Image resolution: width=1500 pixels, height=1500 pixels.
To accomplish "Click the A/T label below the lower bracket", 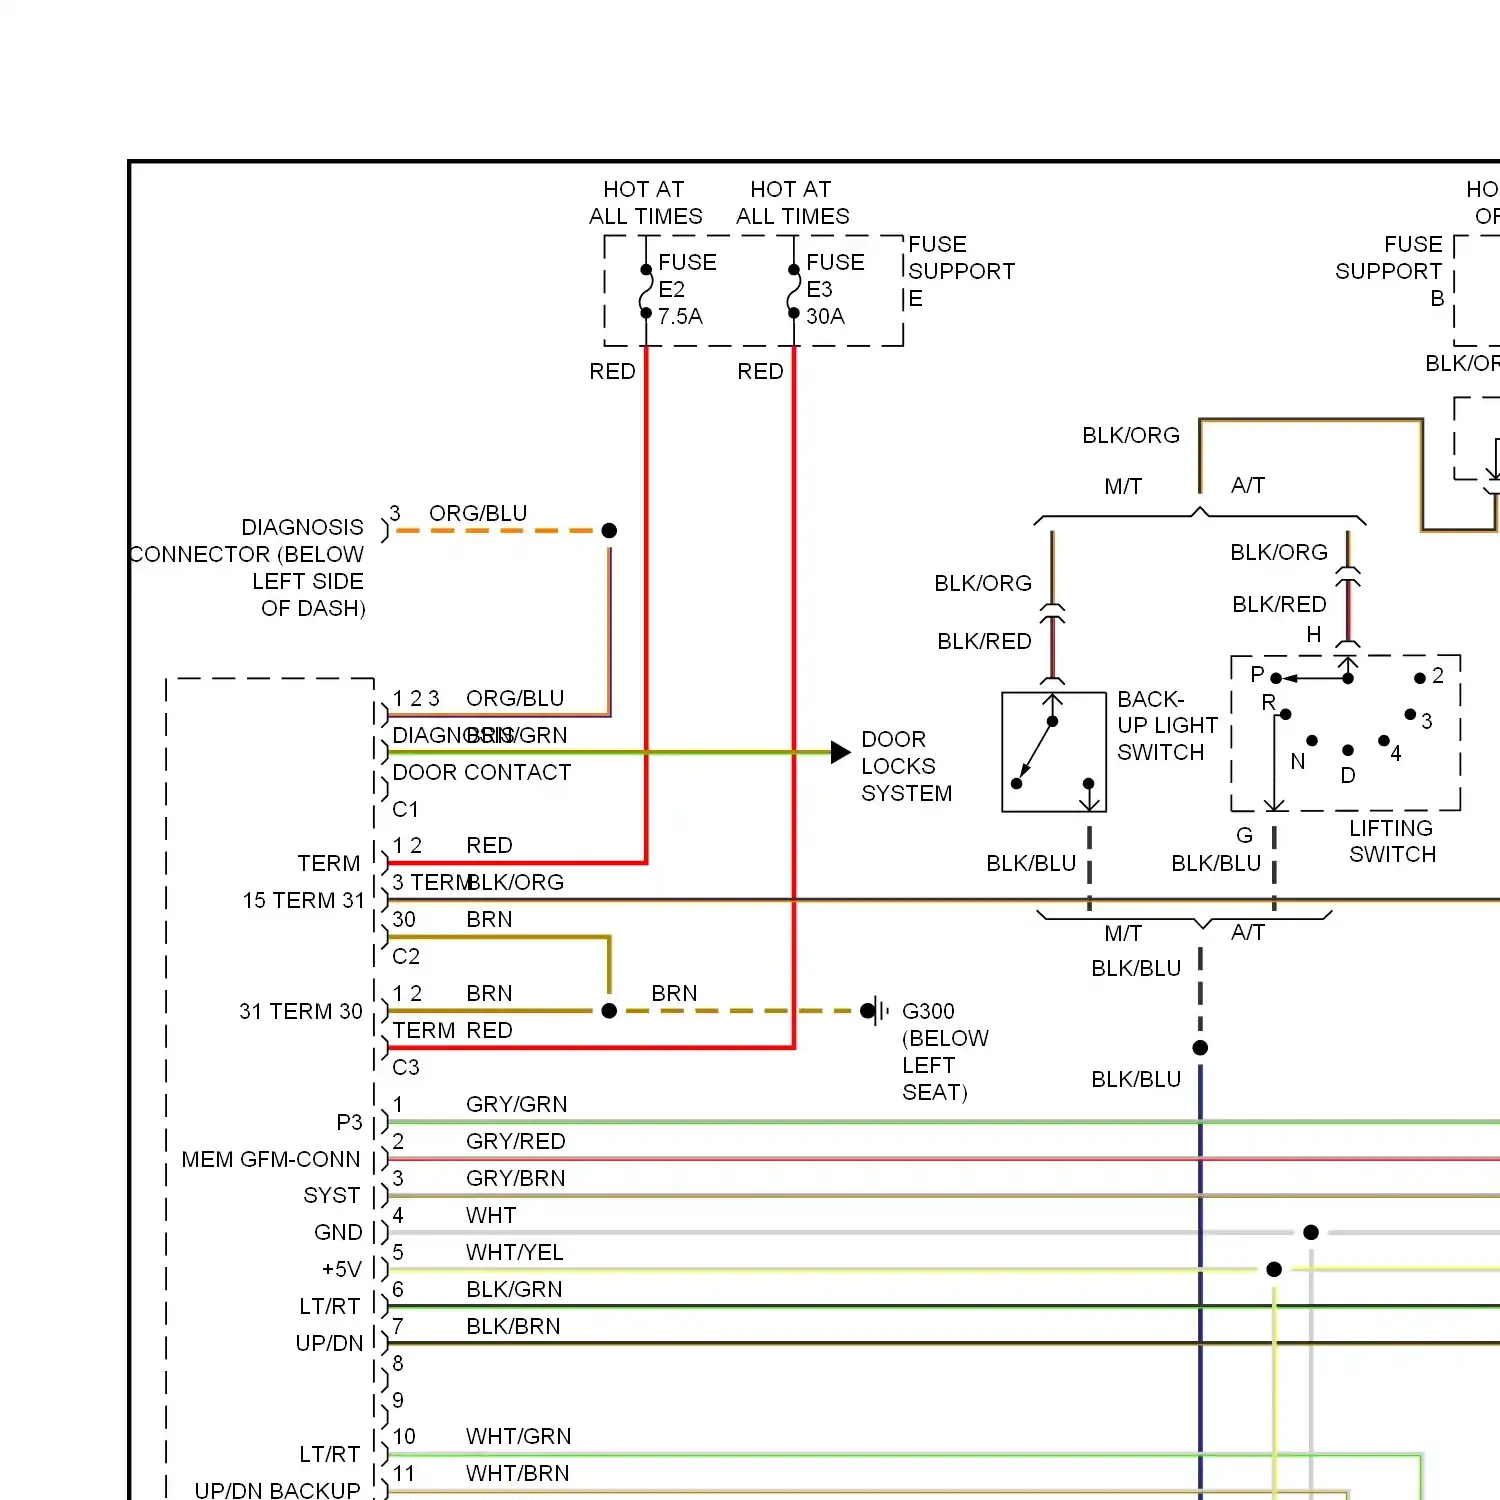I will pyautogui.click(x=1247, y=932).
